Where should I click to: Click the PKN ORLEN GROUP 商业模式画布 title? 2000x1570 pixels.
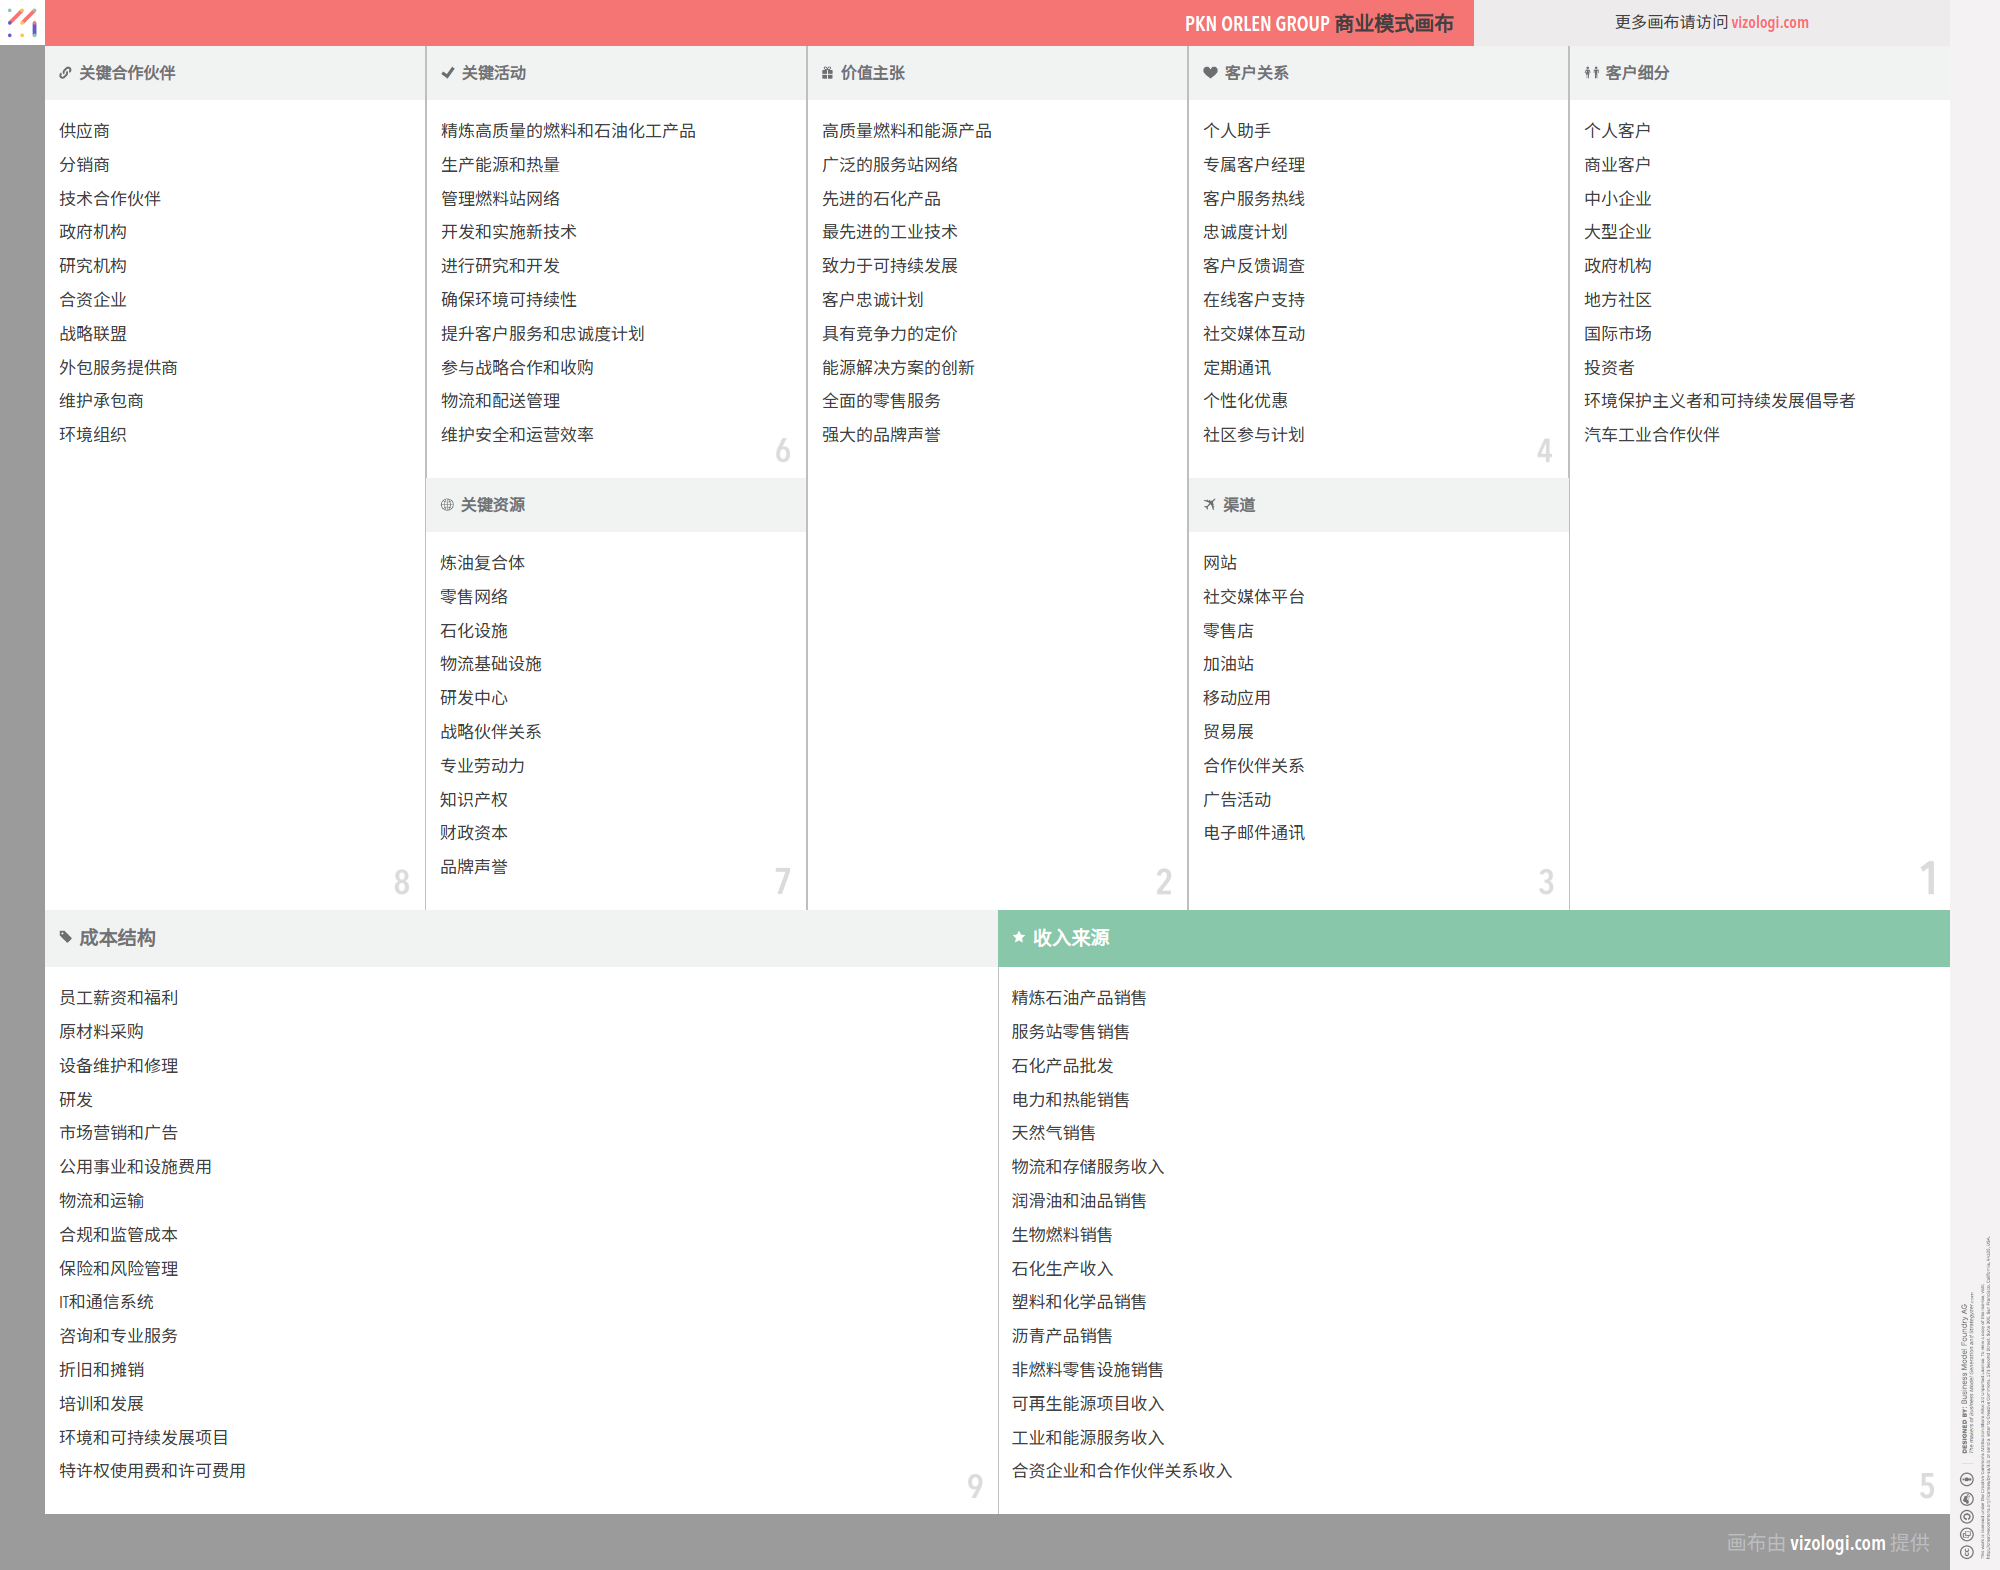[1318, 24]
